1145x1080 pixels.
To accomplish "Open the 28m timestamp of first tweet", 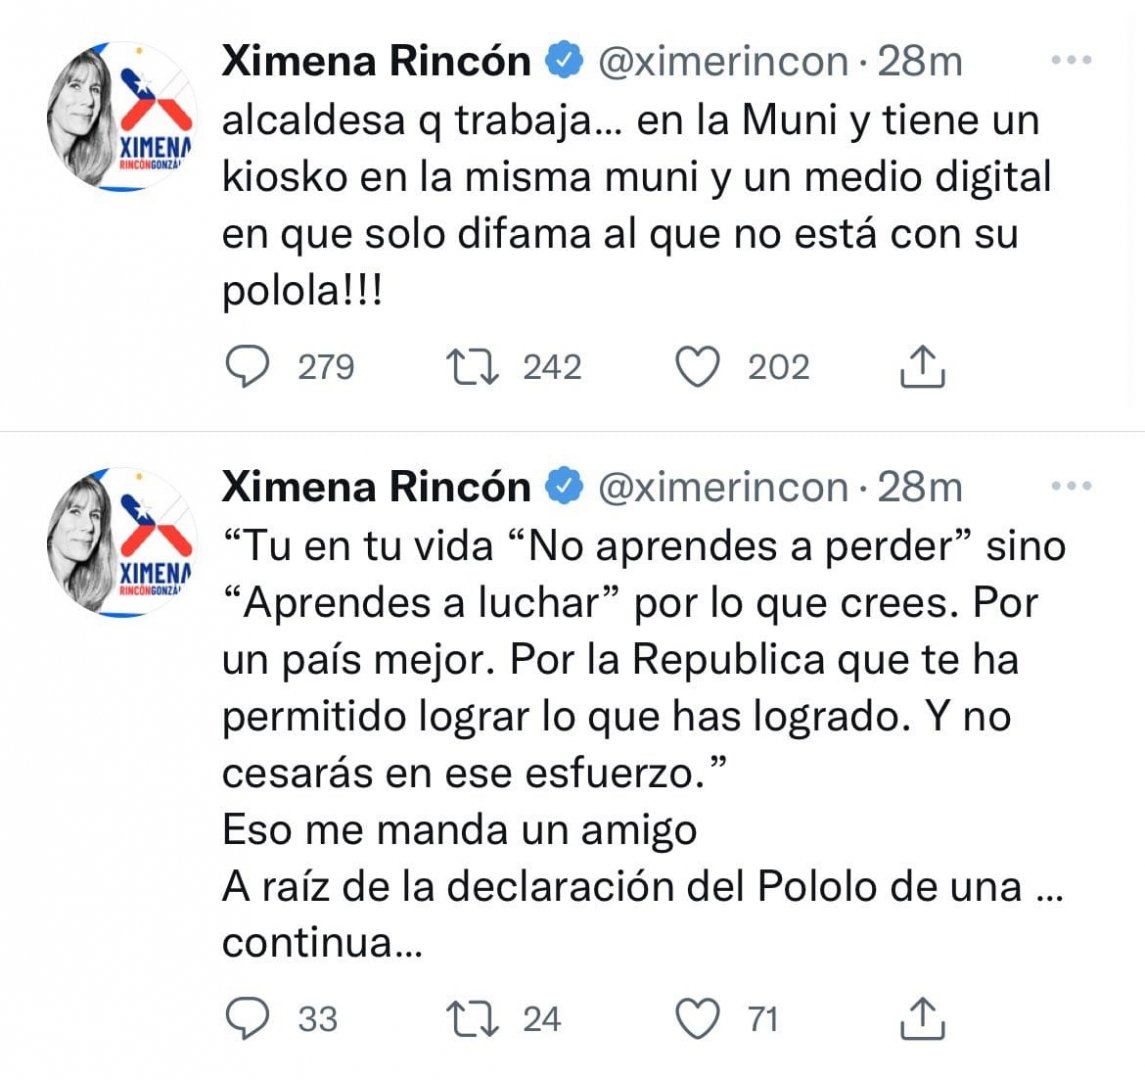I will coord(919,61).
